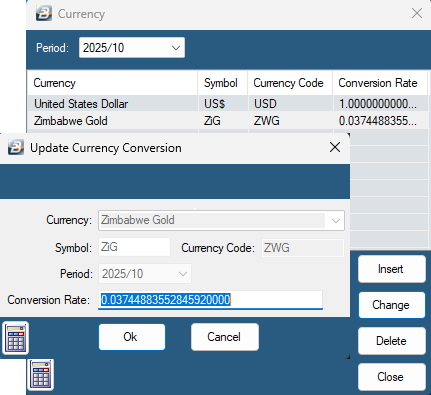Select the Zimbabwe Gold row
Image resolution: width=431 pixels, height=395 pixels.
point(228,121)
